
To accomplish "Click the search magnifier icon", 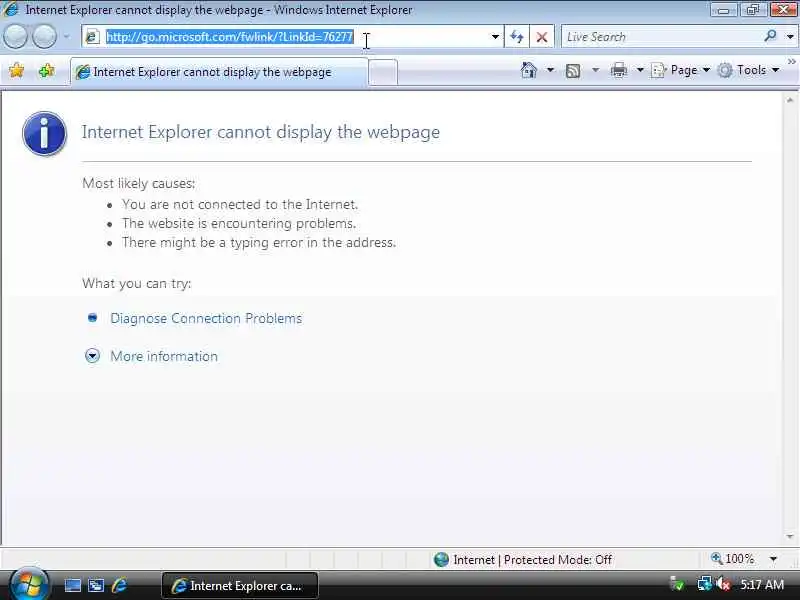I will [x=770, y=36].
